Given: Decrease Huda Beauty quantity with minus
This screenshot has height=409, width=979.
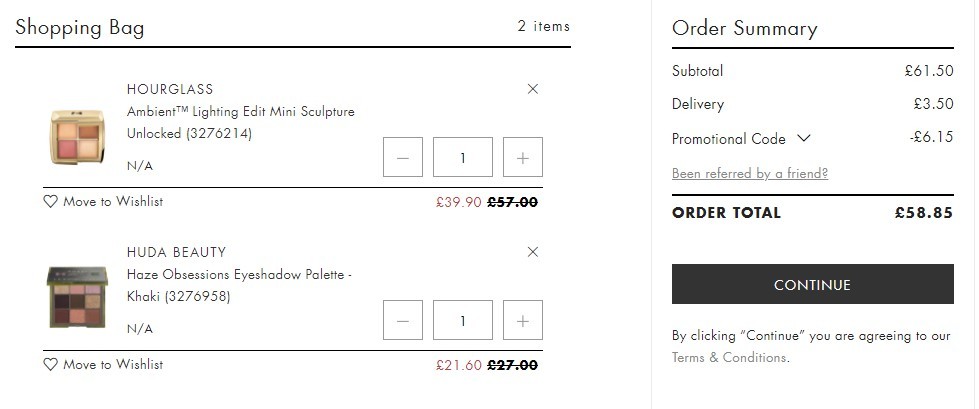Looking at the screenshot, I should point(403,320).
